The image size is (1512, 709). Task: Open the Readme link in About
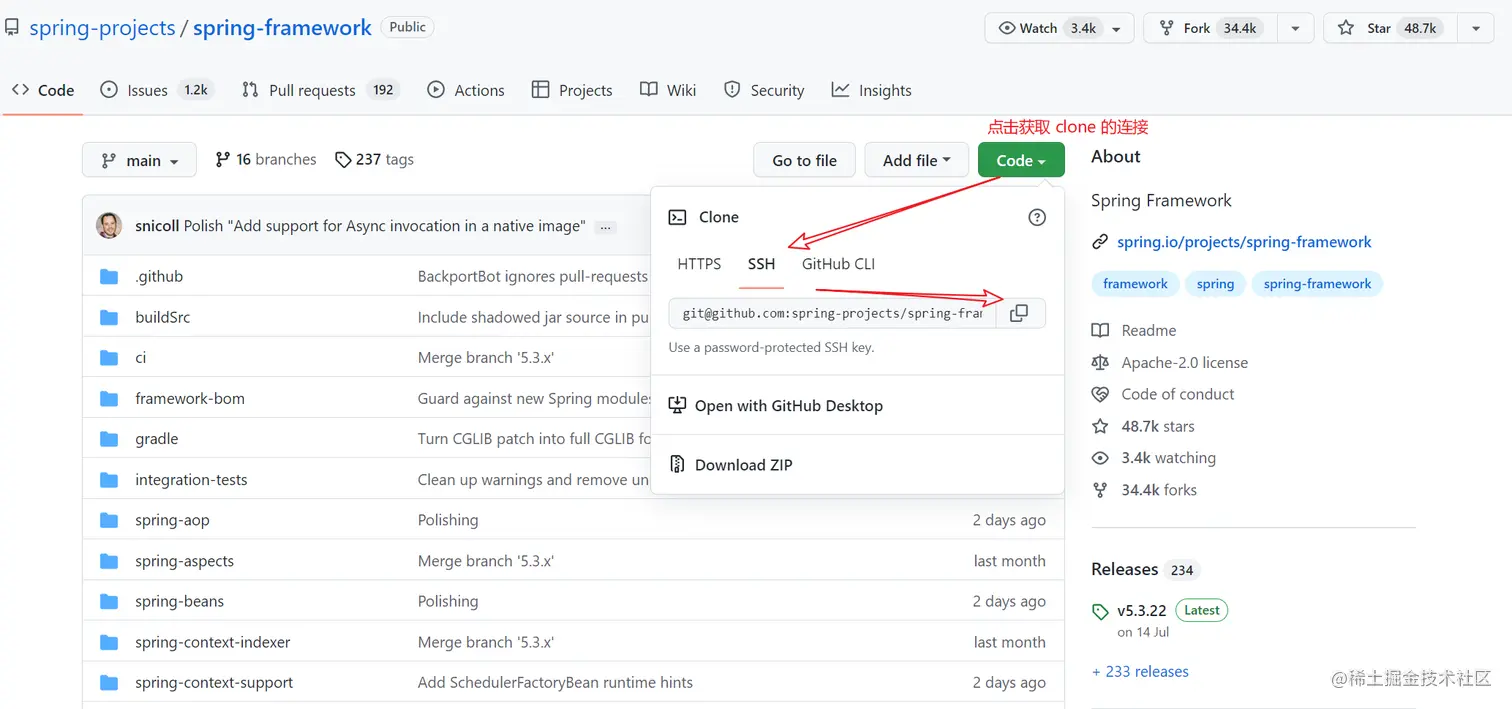[1134, 331]
